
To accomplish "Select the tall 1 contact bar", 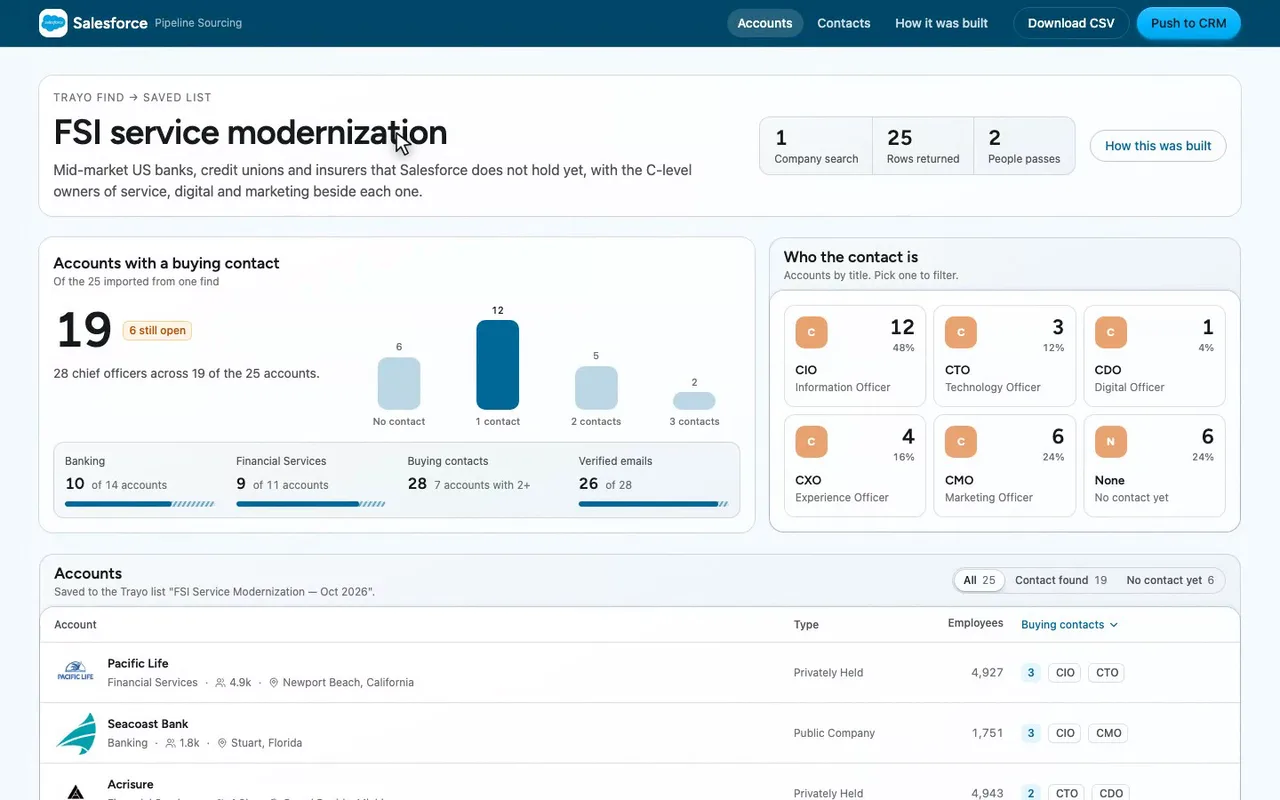I will pos(497,364).
